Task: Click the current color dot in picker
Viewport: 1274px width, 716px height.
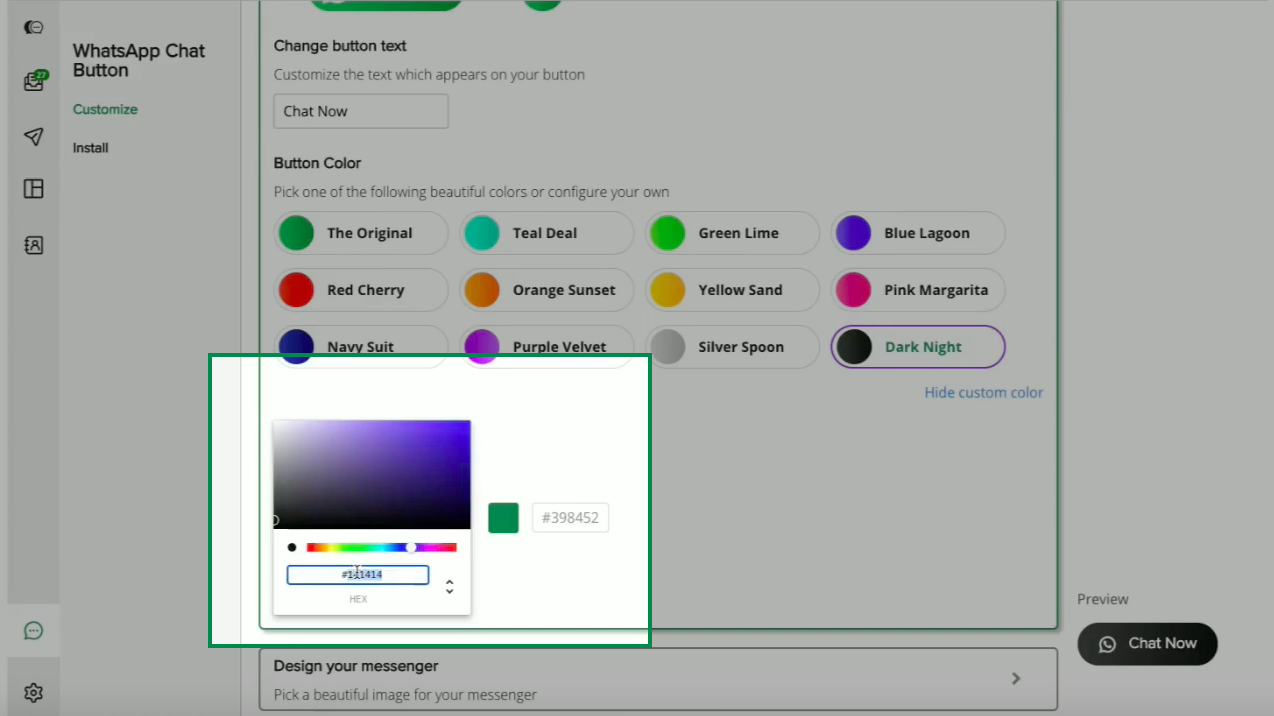Action: [x=292, y=547]
